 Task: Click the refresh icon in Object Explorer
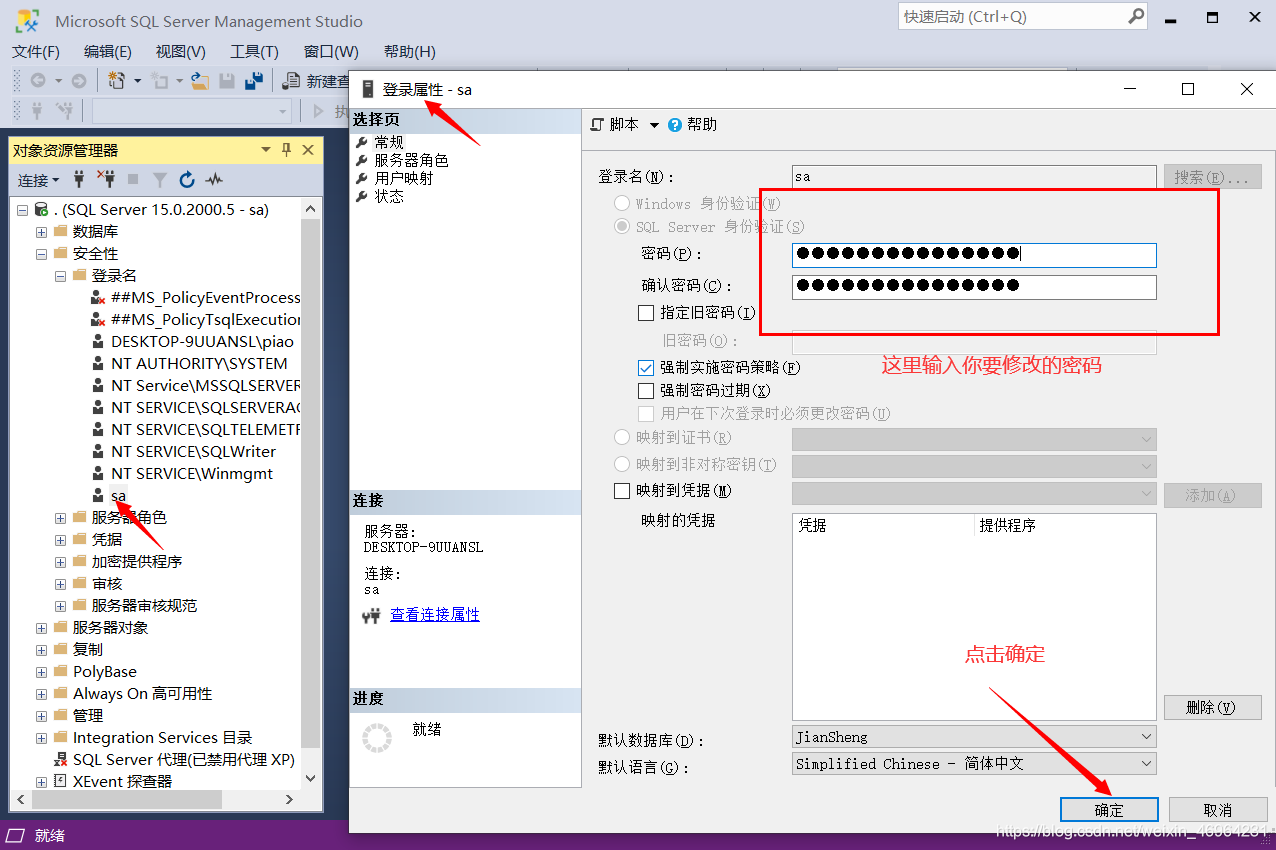click(187, 180)
